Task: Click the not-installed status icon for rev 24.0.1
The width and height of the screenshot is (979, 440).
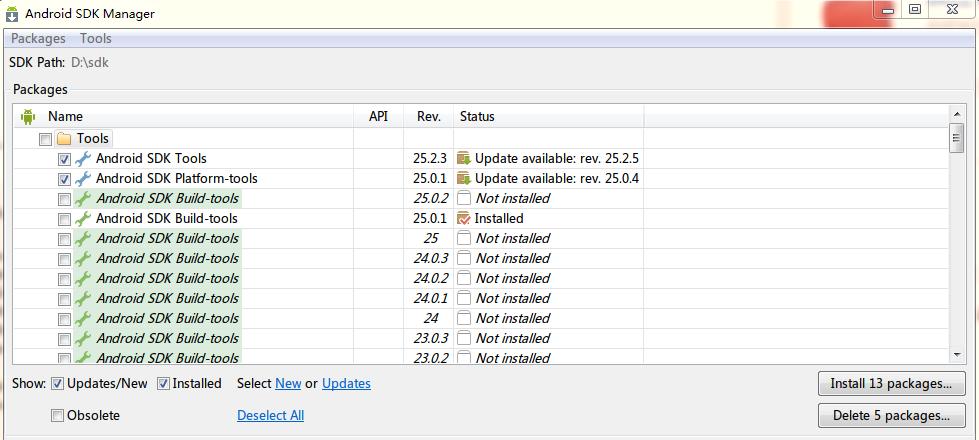Action: pos(464,298)
